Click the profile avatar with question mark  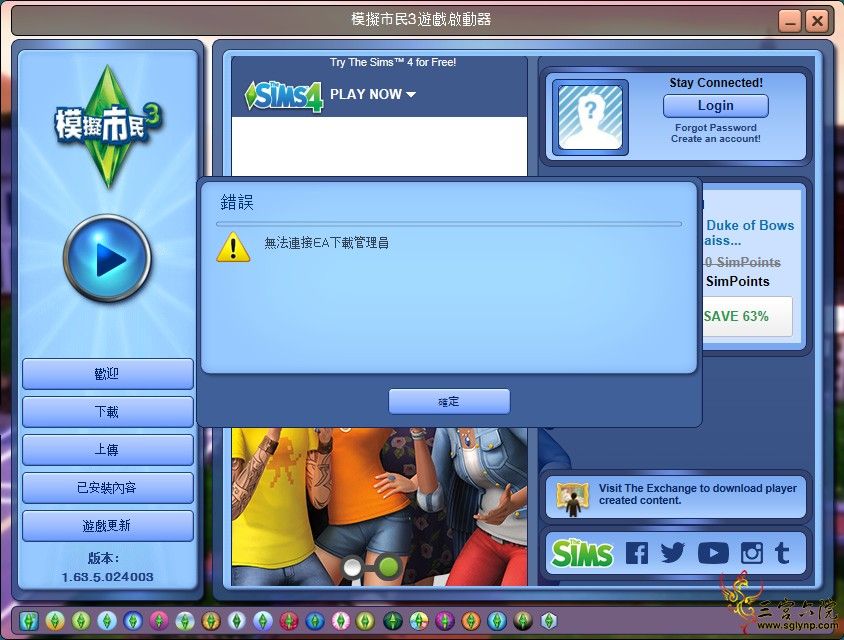(x=590, y=117)
